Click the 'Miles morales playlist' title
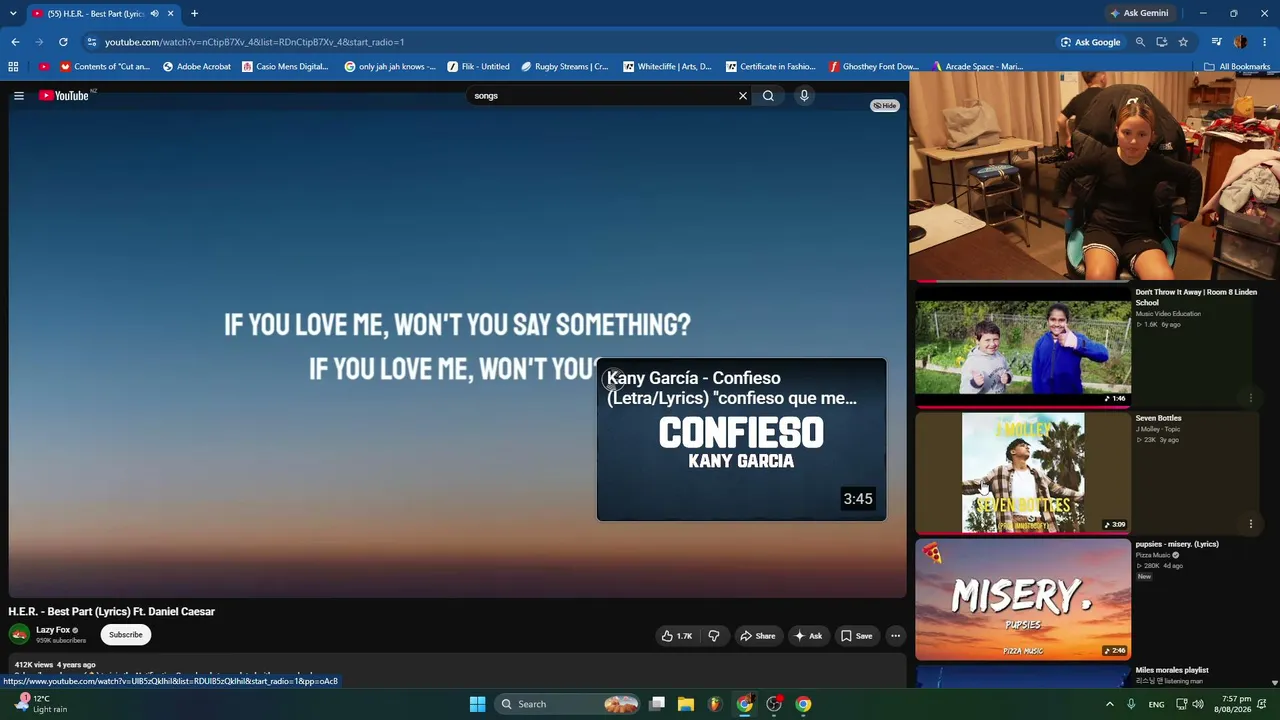1280x720 pixels. tap(1172, 670)
